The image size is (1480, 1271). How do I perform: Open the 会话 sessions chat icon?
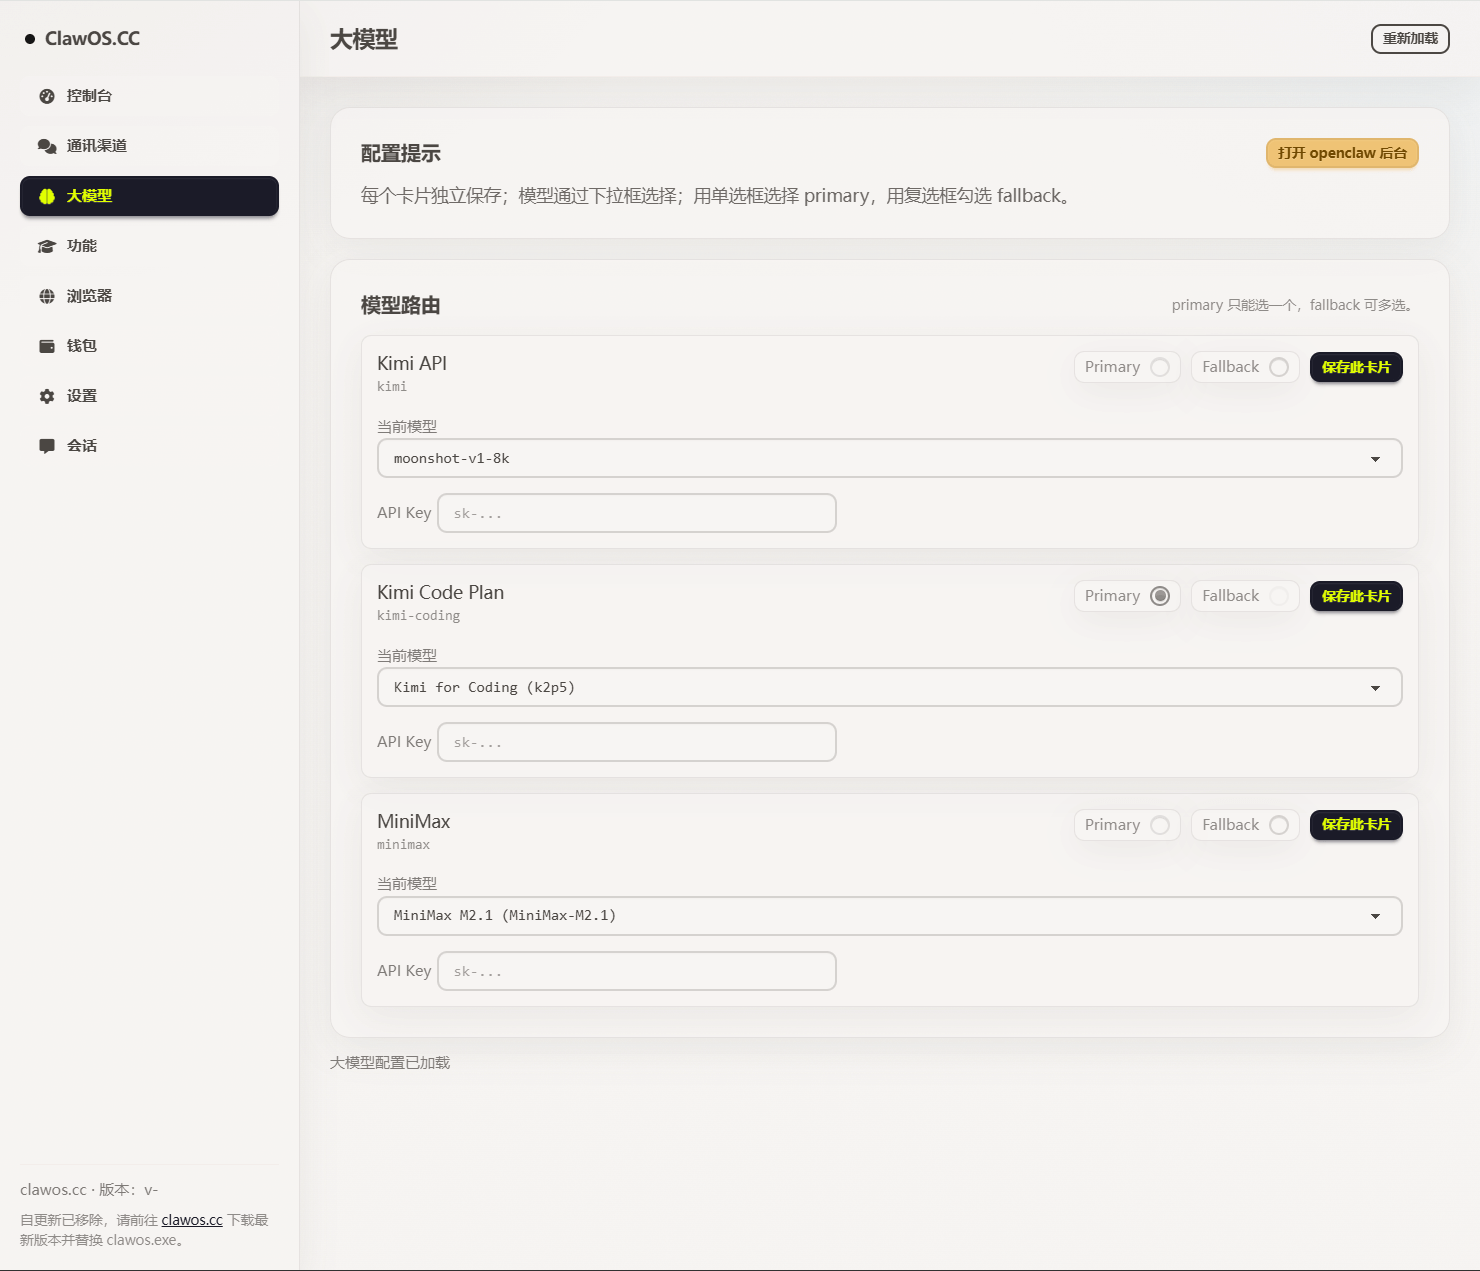pyautogui.click(x=46, y=445)
